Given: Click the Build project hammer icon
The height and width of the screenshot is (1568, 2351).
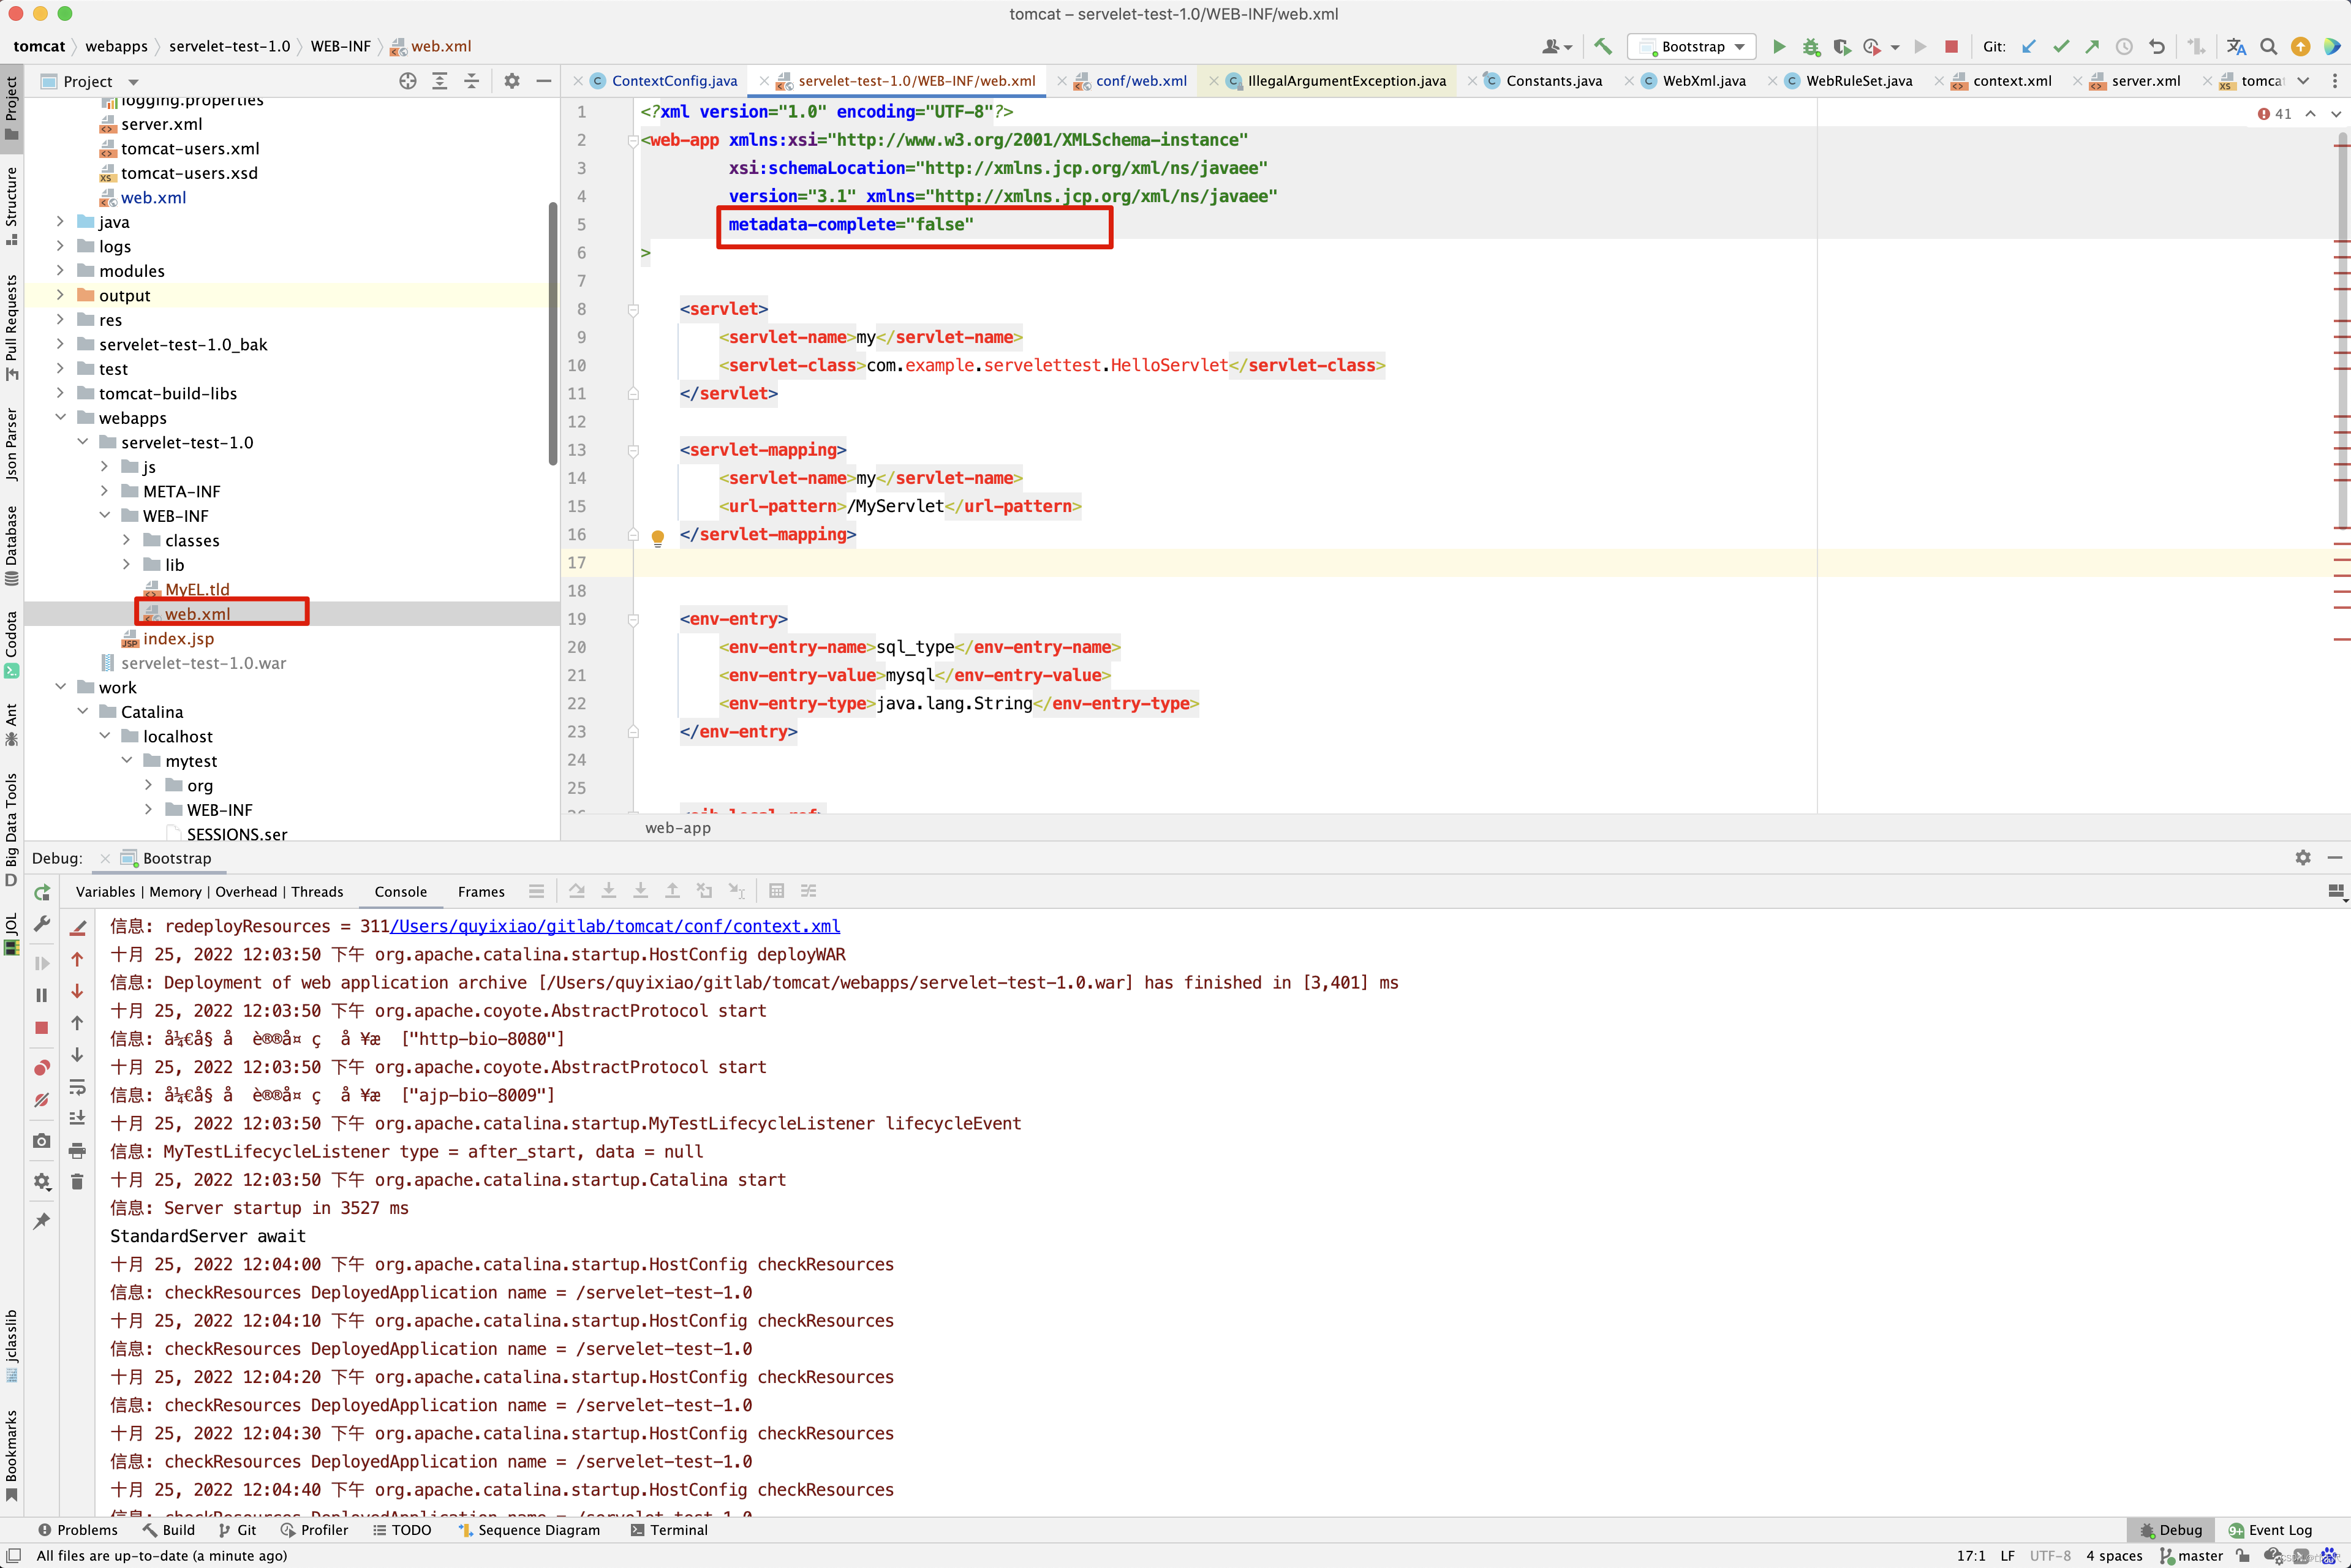Looking at the screenshot, I should coord(1603,46).
